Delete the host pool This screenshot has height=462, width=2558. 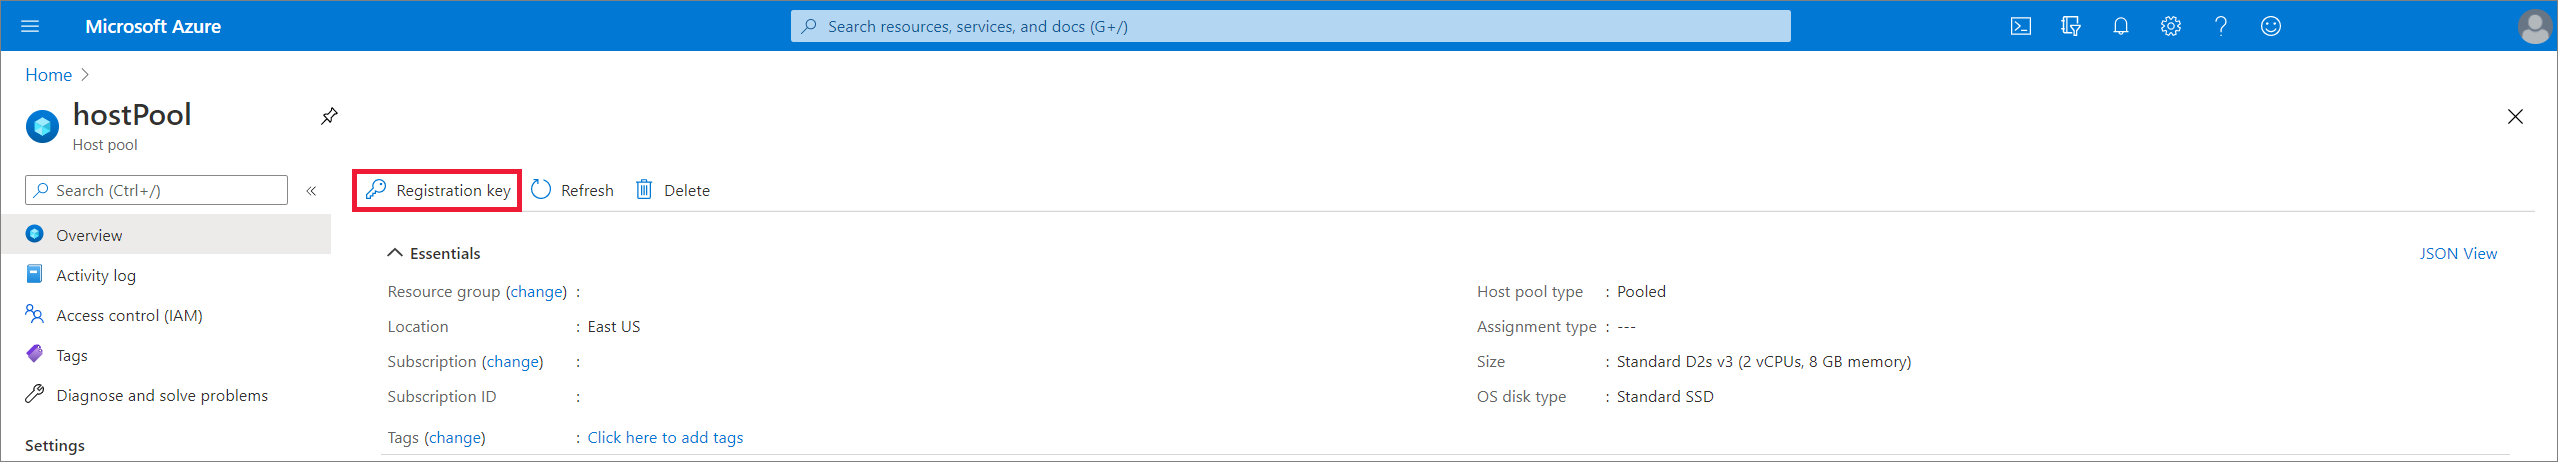coord(673,190)
